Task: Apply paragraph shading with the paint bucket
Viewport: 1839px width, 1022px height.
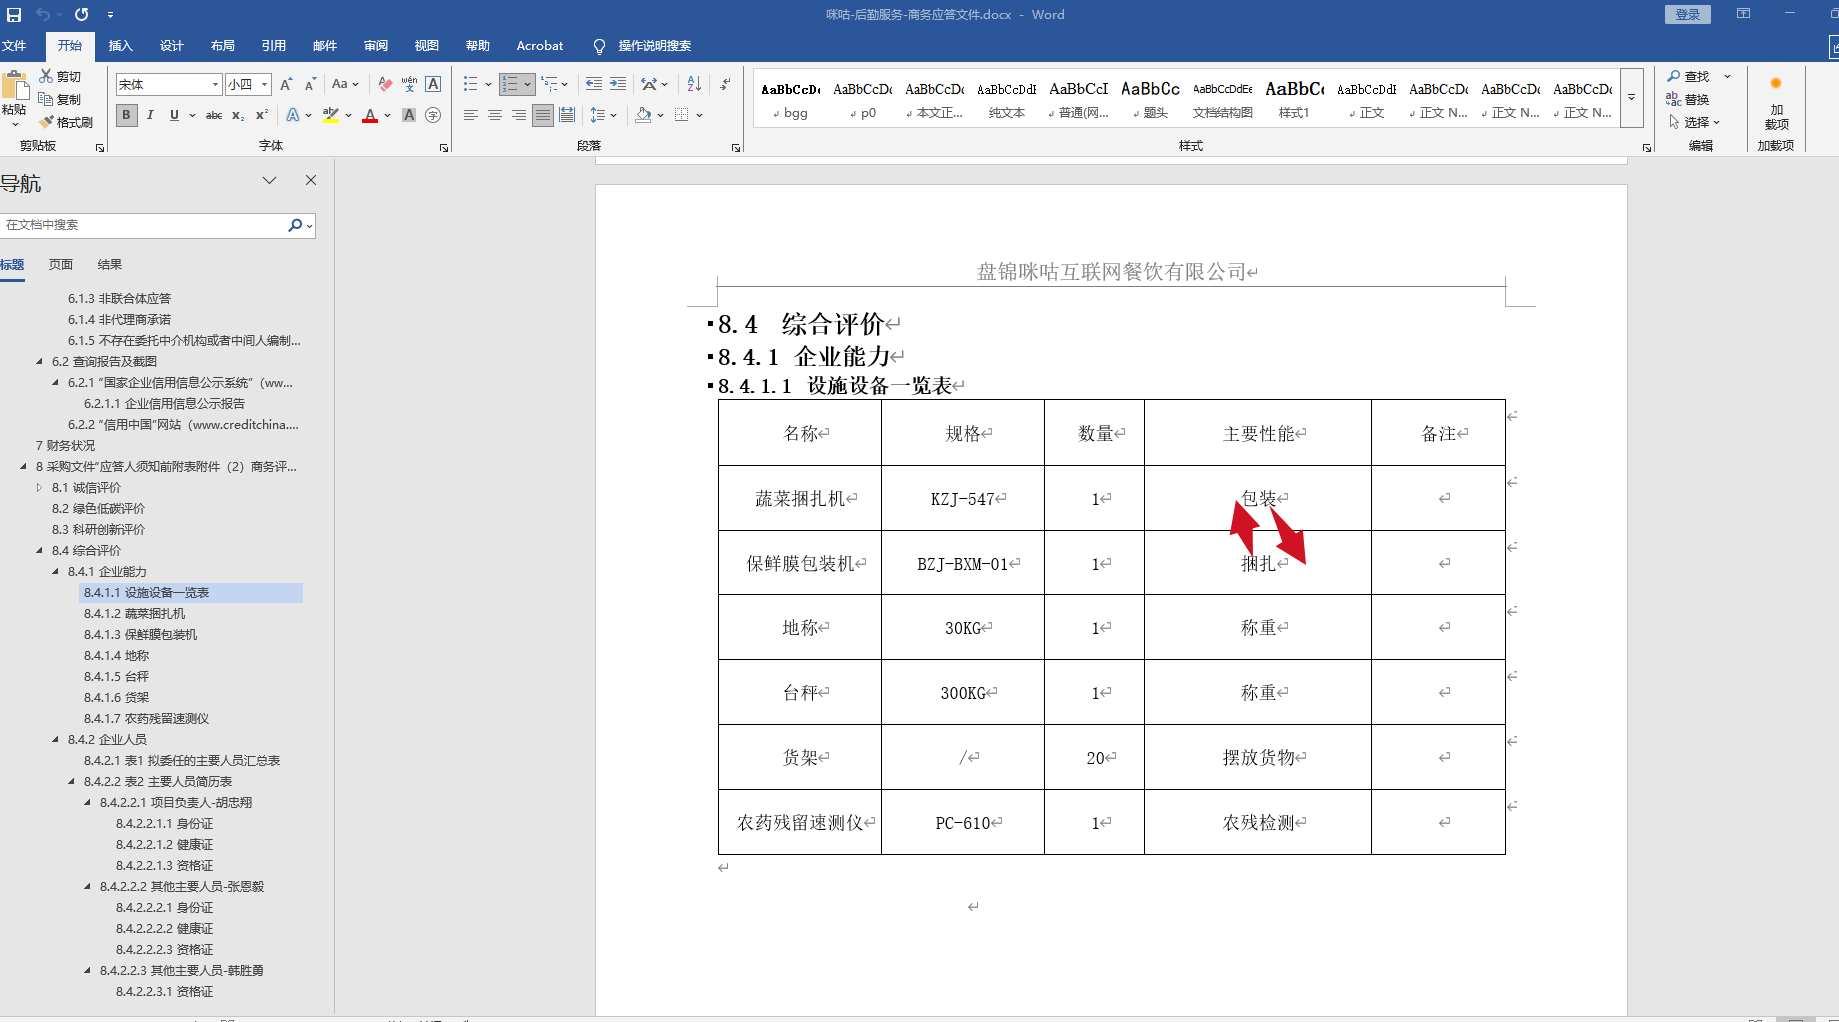Action: (643, 115)
